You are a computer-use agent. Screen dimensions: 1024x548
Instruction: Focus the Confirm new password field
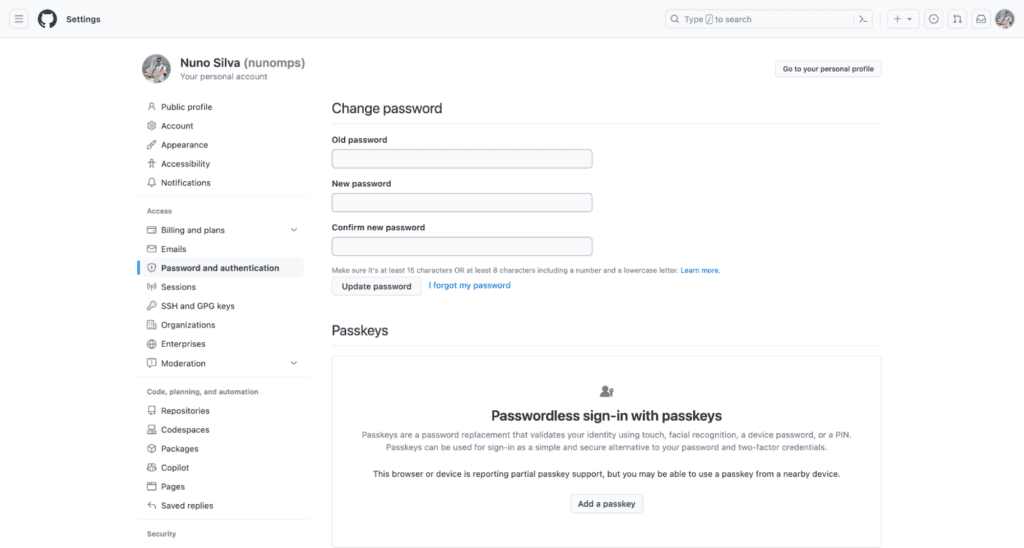pyautogui.click(x=462, y=246)
